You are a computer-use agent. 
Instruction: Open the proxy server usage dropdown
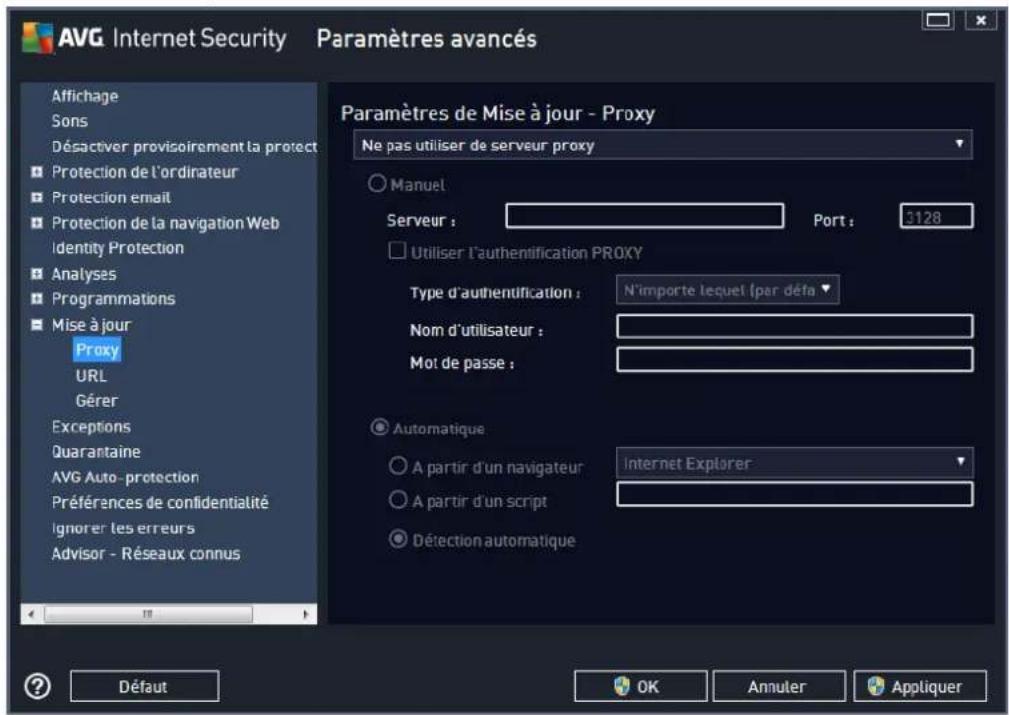(663, 145)
